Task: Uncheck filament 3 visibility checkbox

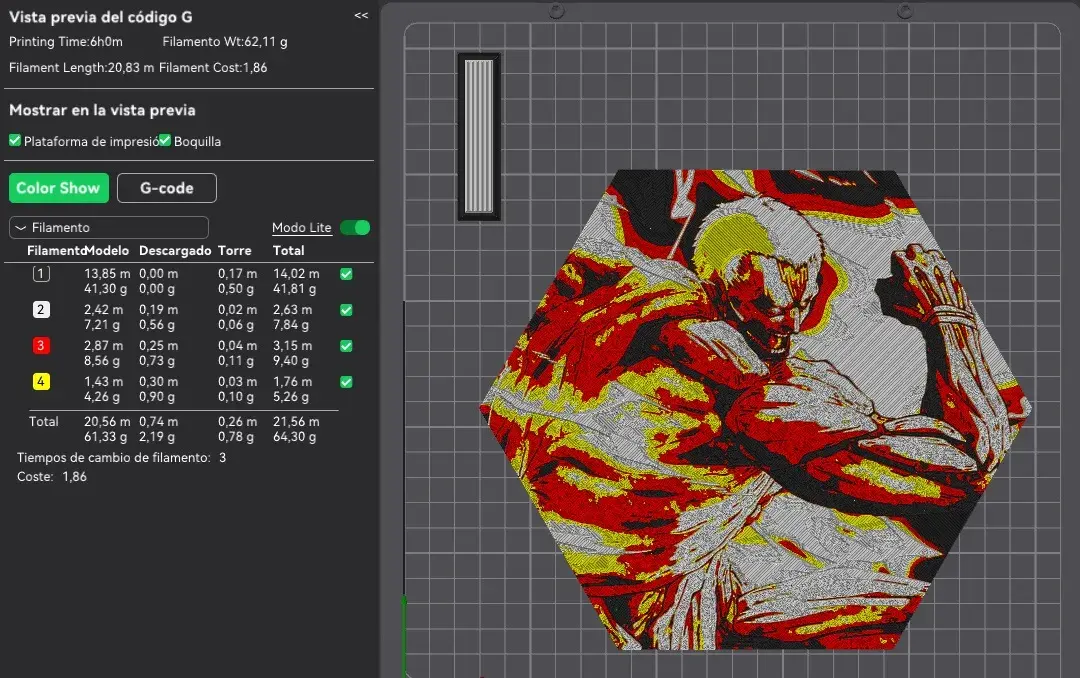Action: coord(346,346)
